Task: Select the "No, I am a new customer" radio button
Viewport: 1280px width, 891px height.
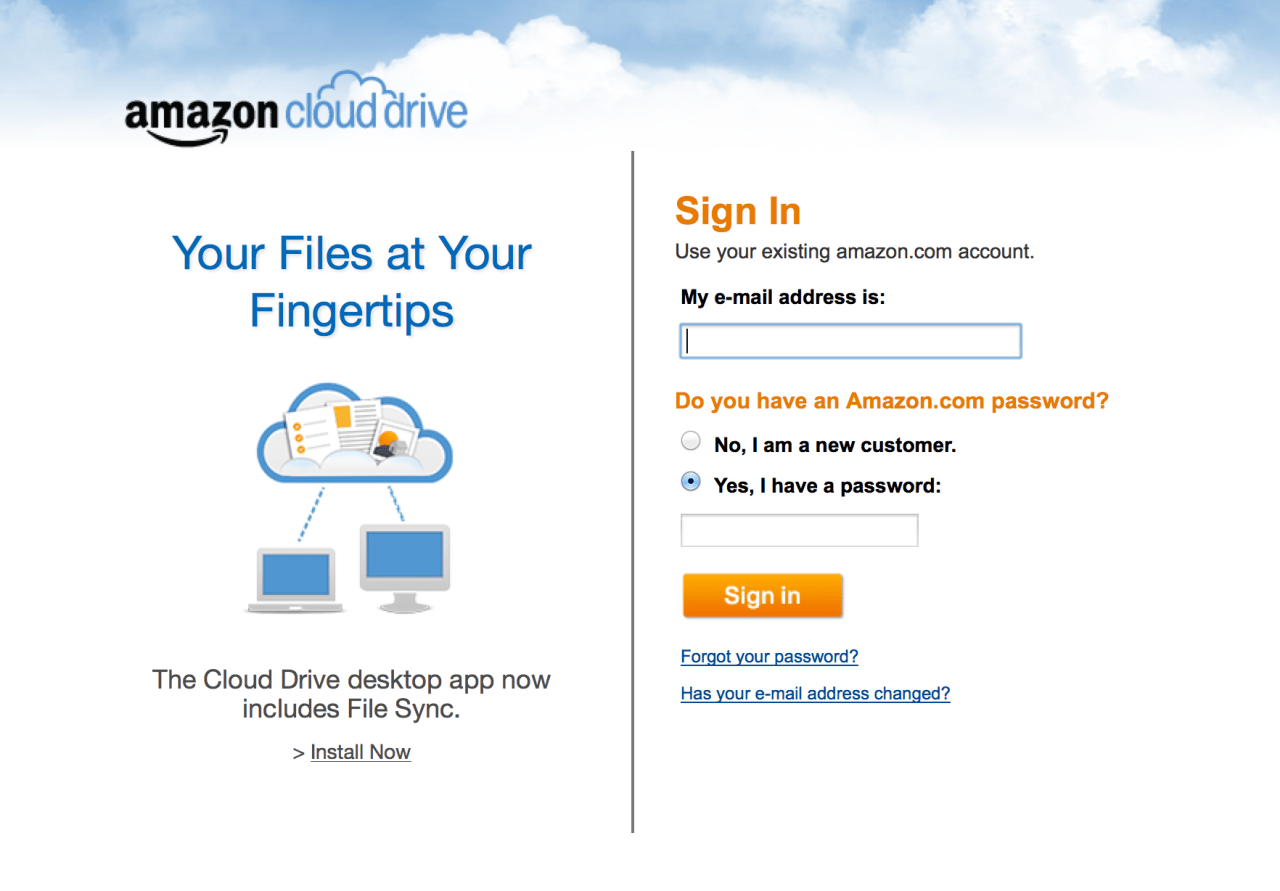Action: (x=691, y=442)
